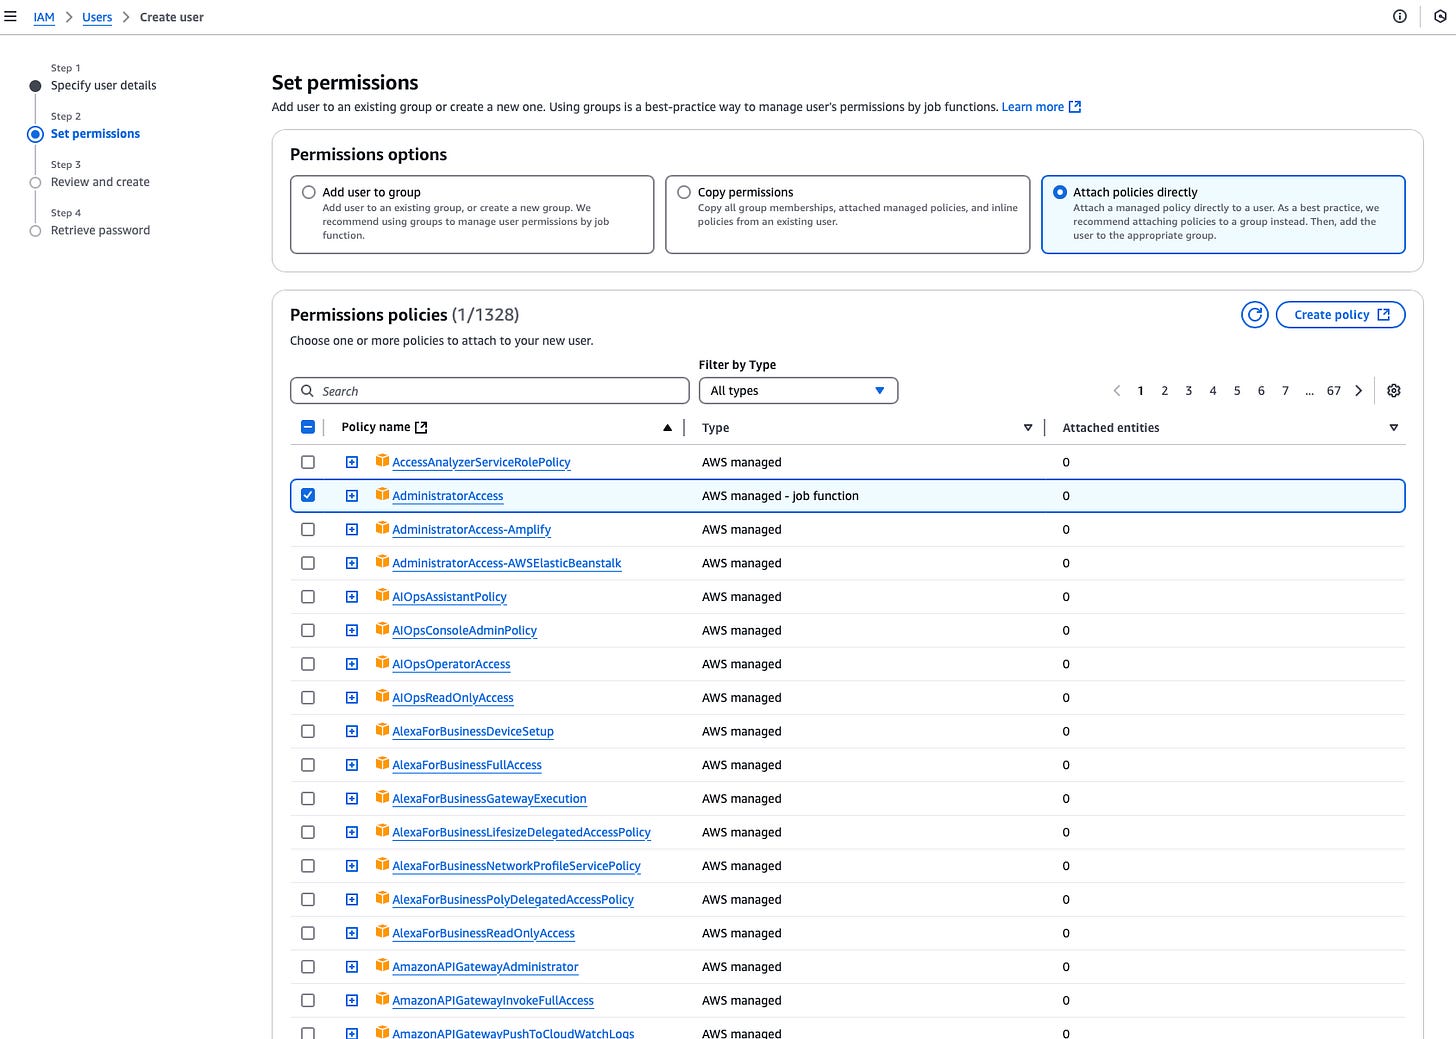Go to Step 4 Retrieve password
Viewport: 1456px width, 1039px height.
point(100,230)
